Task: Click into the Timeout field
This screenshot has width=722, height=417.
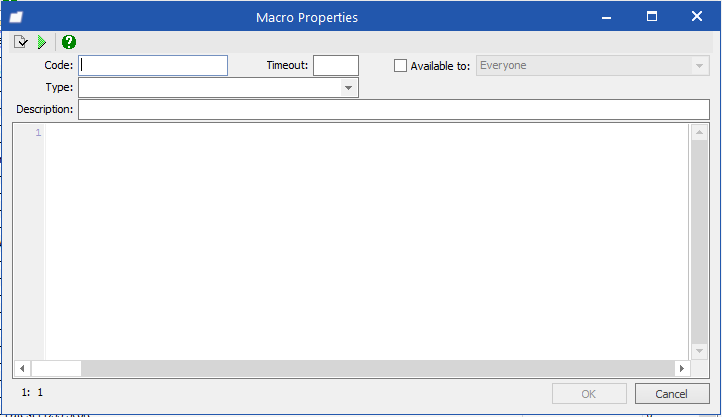Action: pos(336,65)
